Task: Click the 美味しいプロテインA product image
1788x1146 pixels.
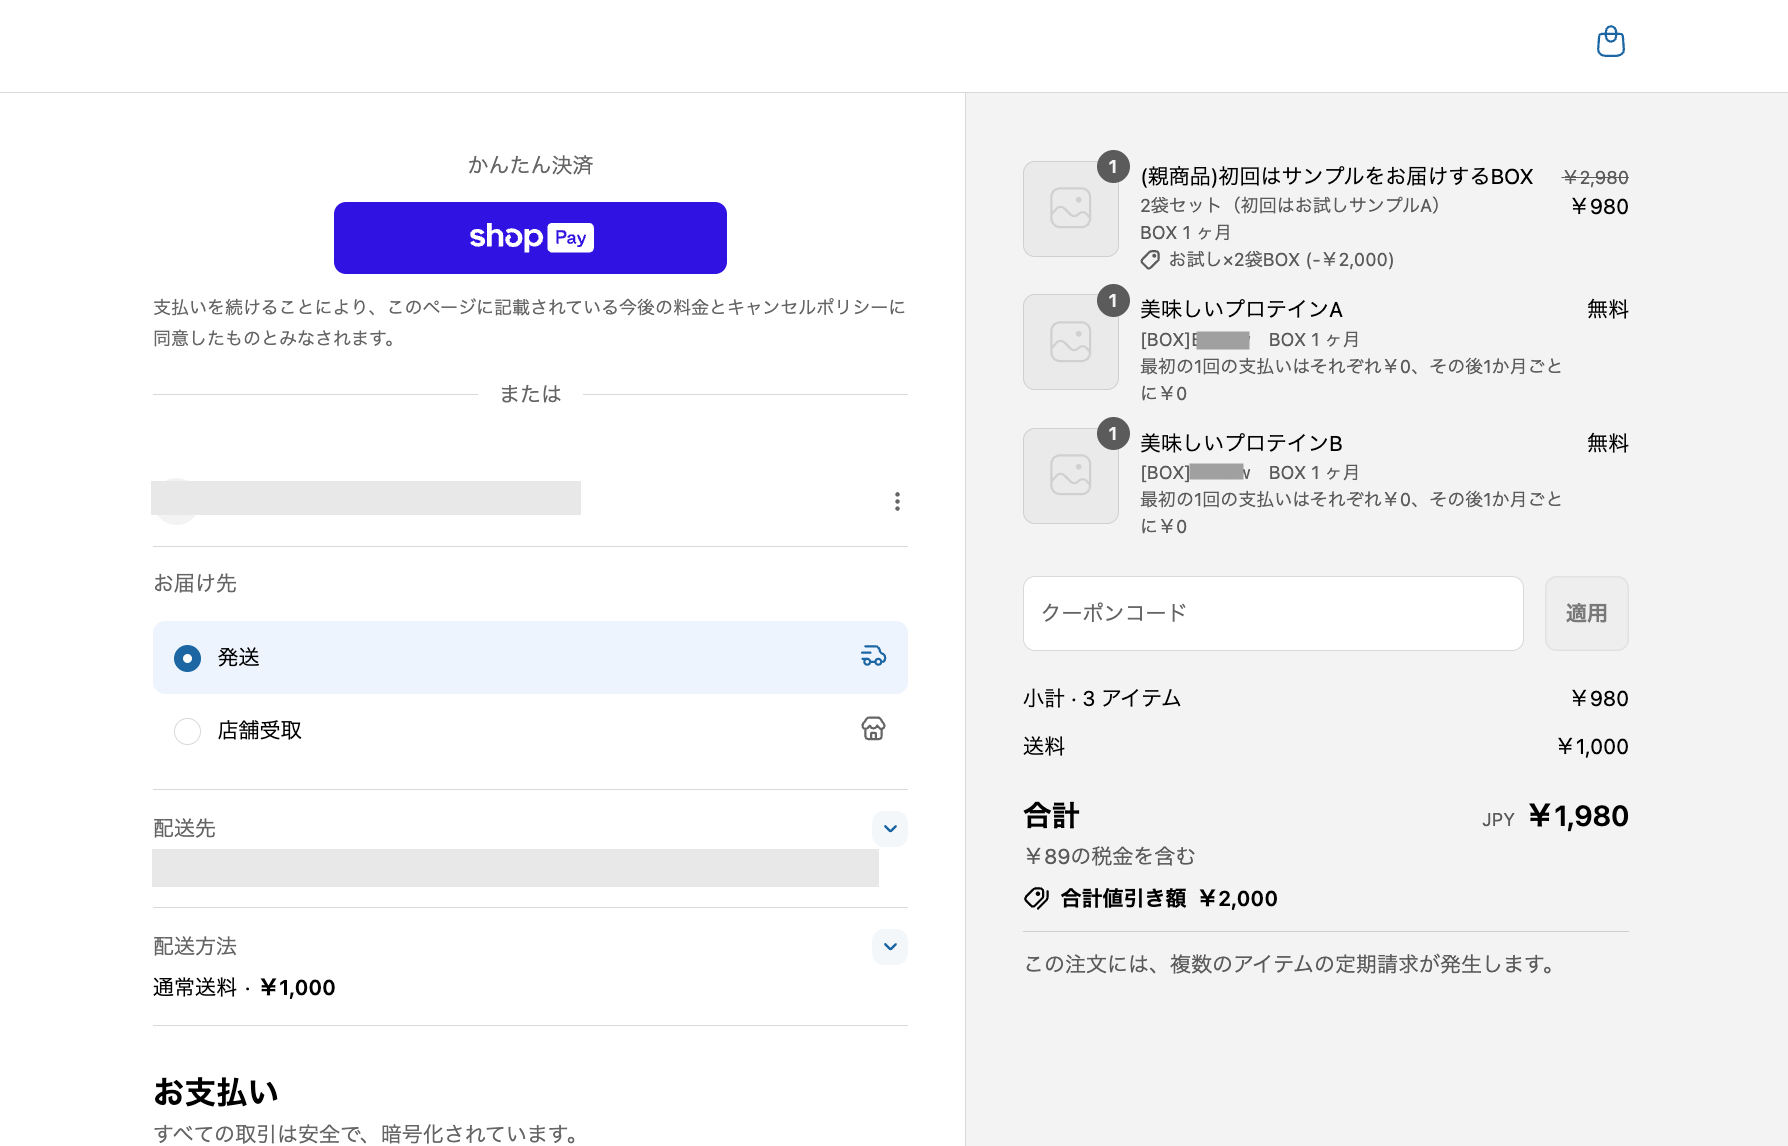Action: click(x=1070, y=342)
